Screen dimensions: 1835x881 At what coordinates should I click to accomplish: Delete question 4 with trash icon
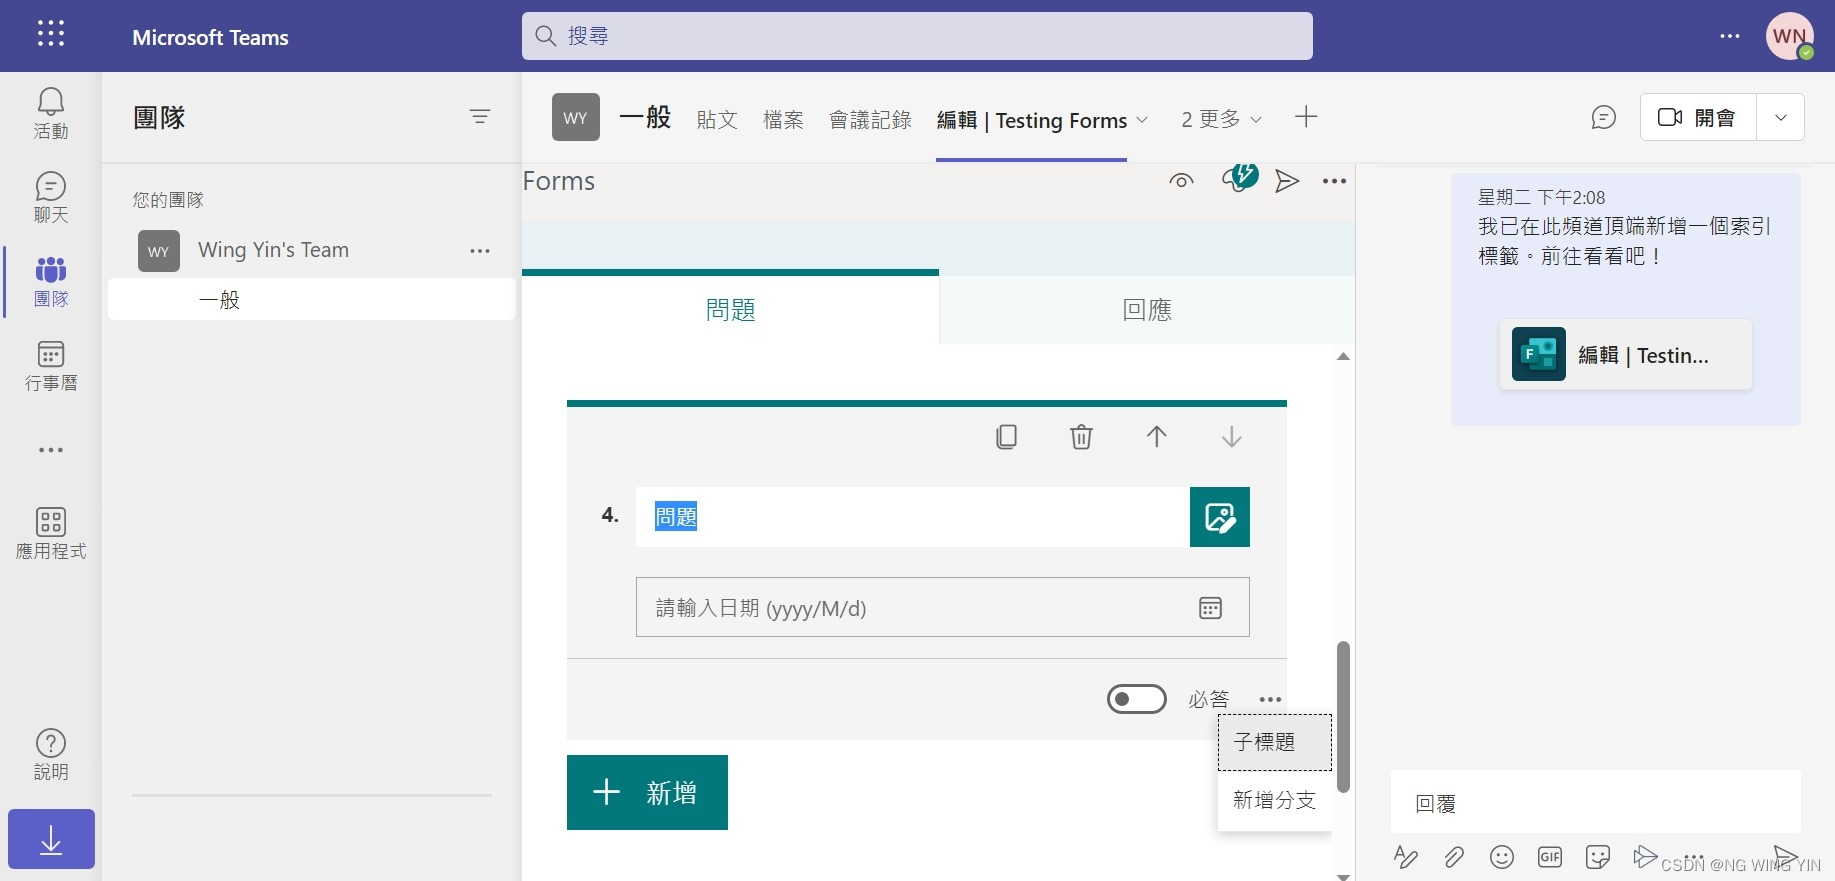click(x=1081, y=437)
